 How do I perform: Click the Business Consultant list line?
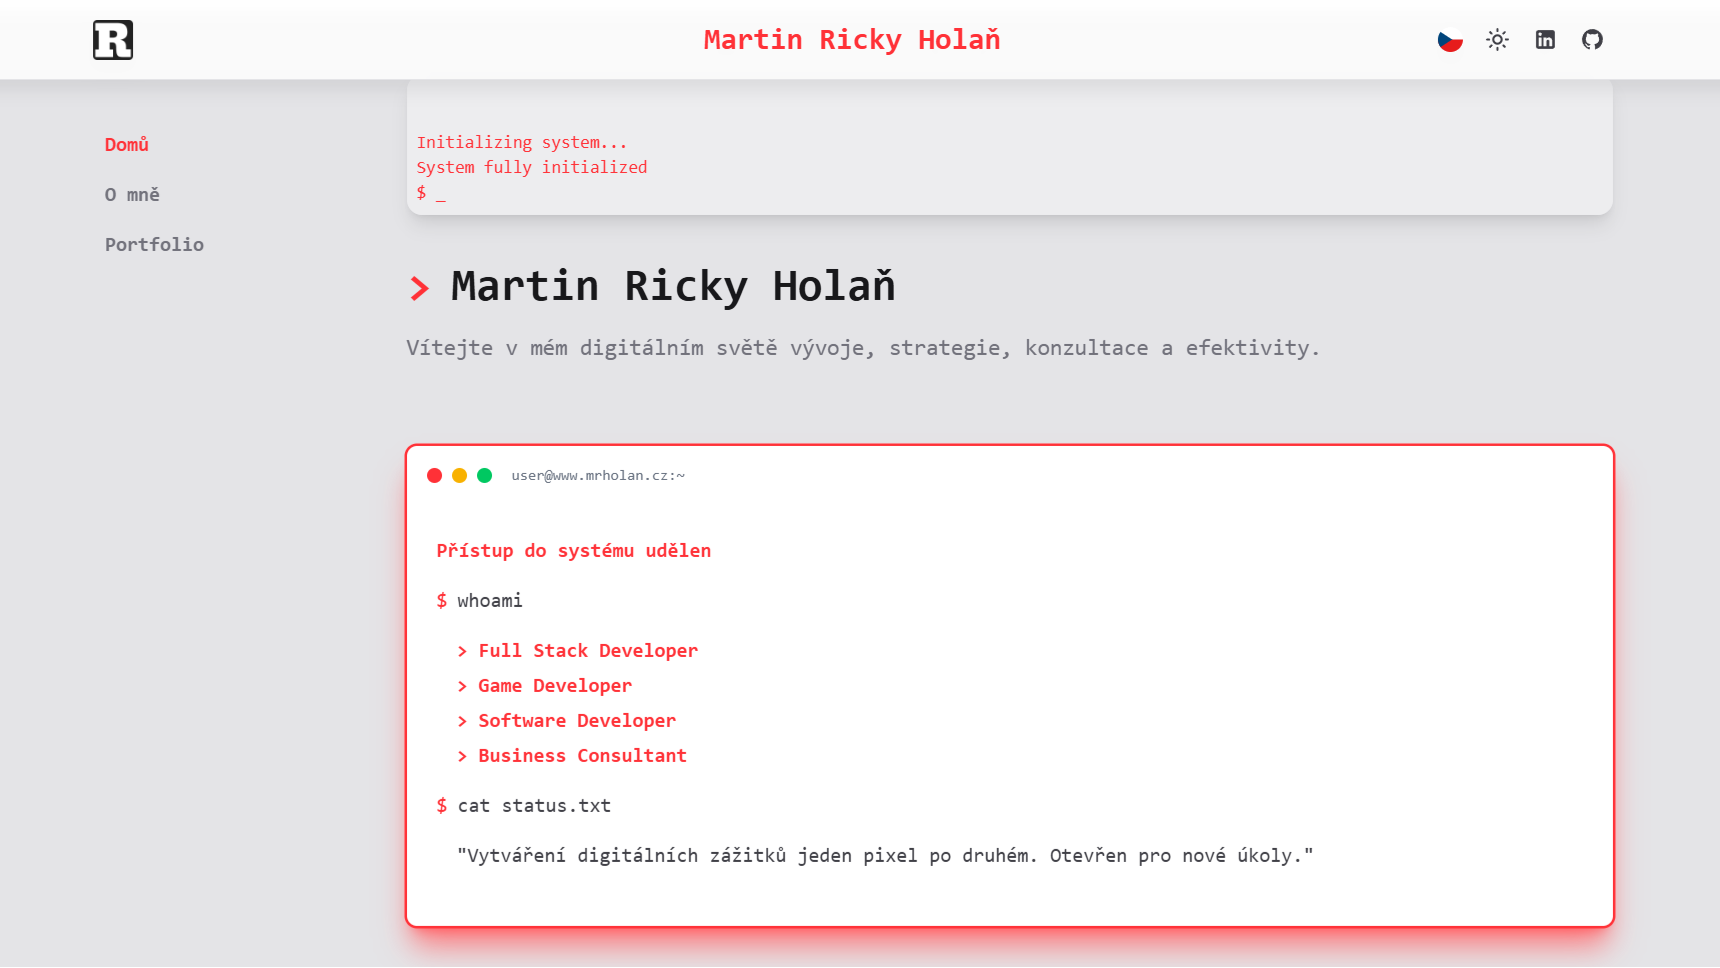pos(582,756)
